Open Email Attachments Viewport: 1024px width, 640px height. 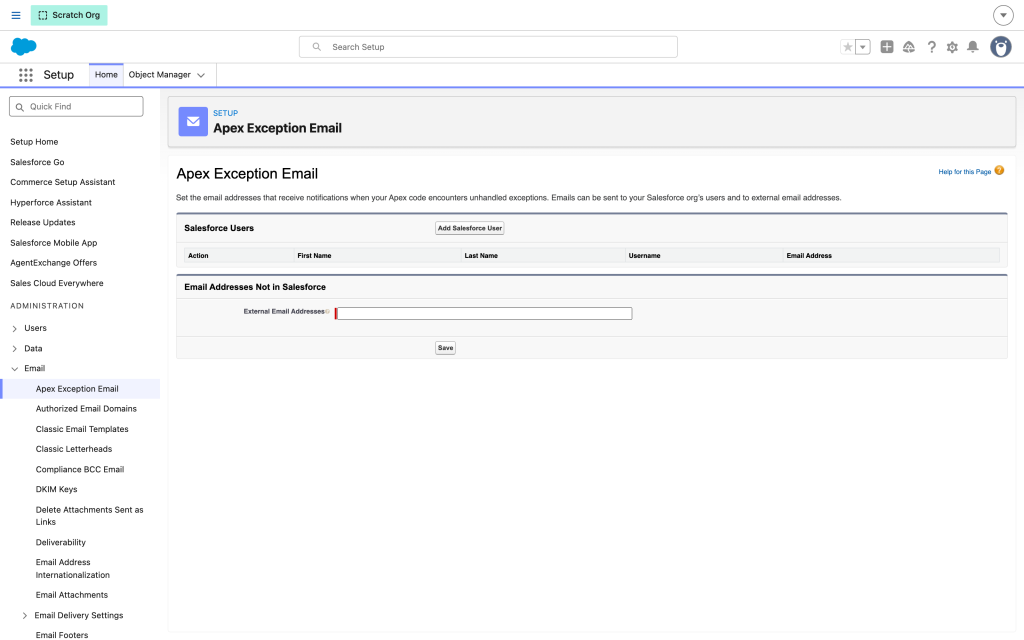click(x=72, y=595)
